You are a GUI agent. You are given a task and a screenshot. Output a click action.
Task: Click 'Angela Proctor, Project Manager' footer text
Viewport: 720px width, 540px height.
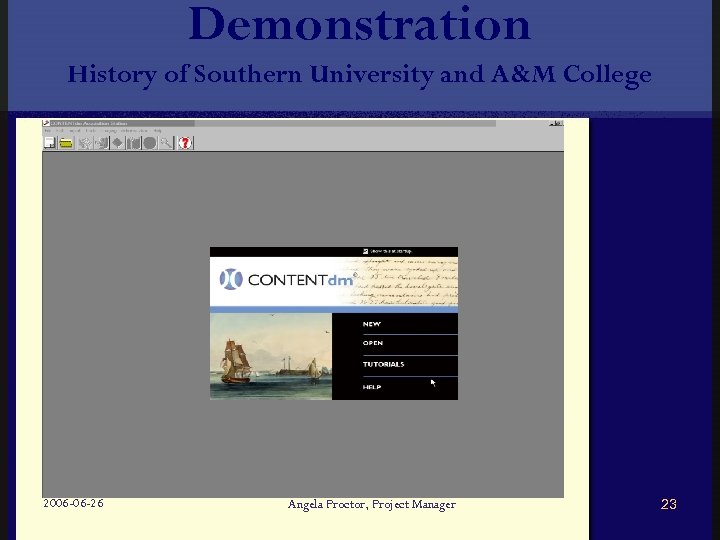pos(371,505)
